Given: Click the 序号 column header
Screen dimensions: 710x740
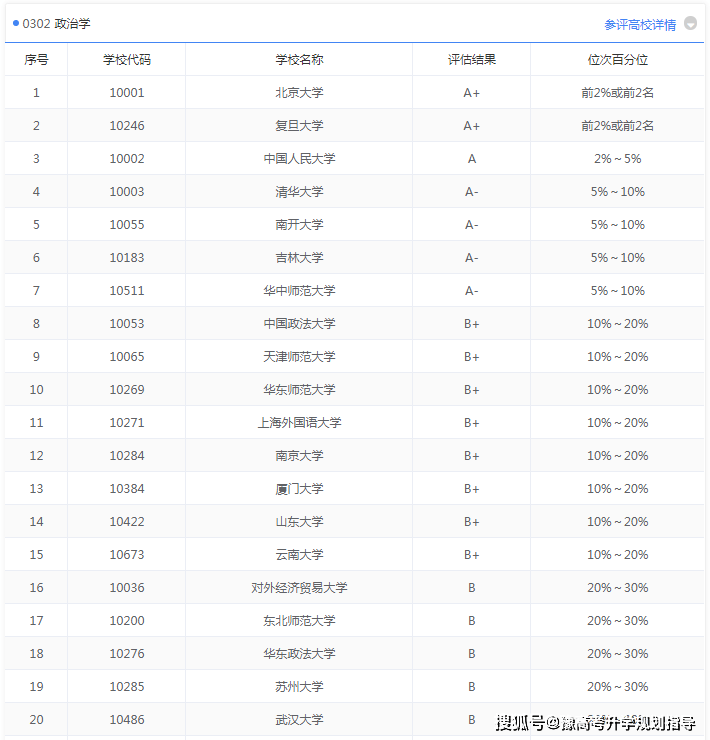Looking at the screenshot, I should [36, 60].
